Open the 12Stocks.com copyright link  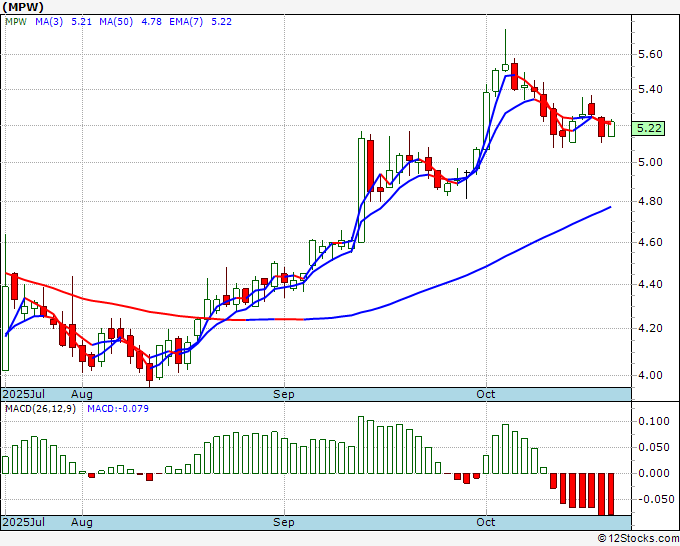coord(638,539)
